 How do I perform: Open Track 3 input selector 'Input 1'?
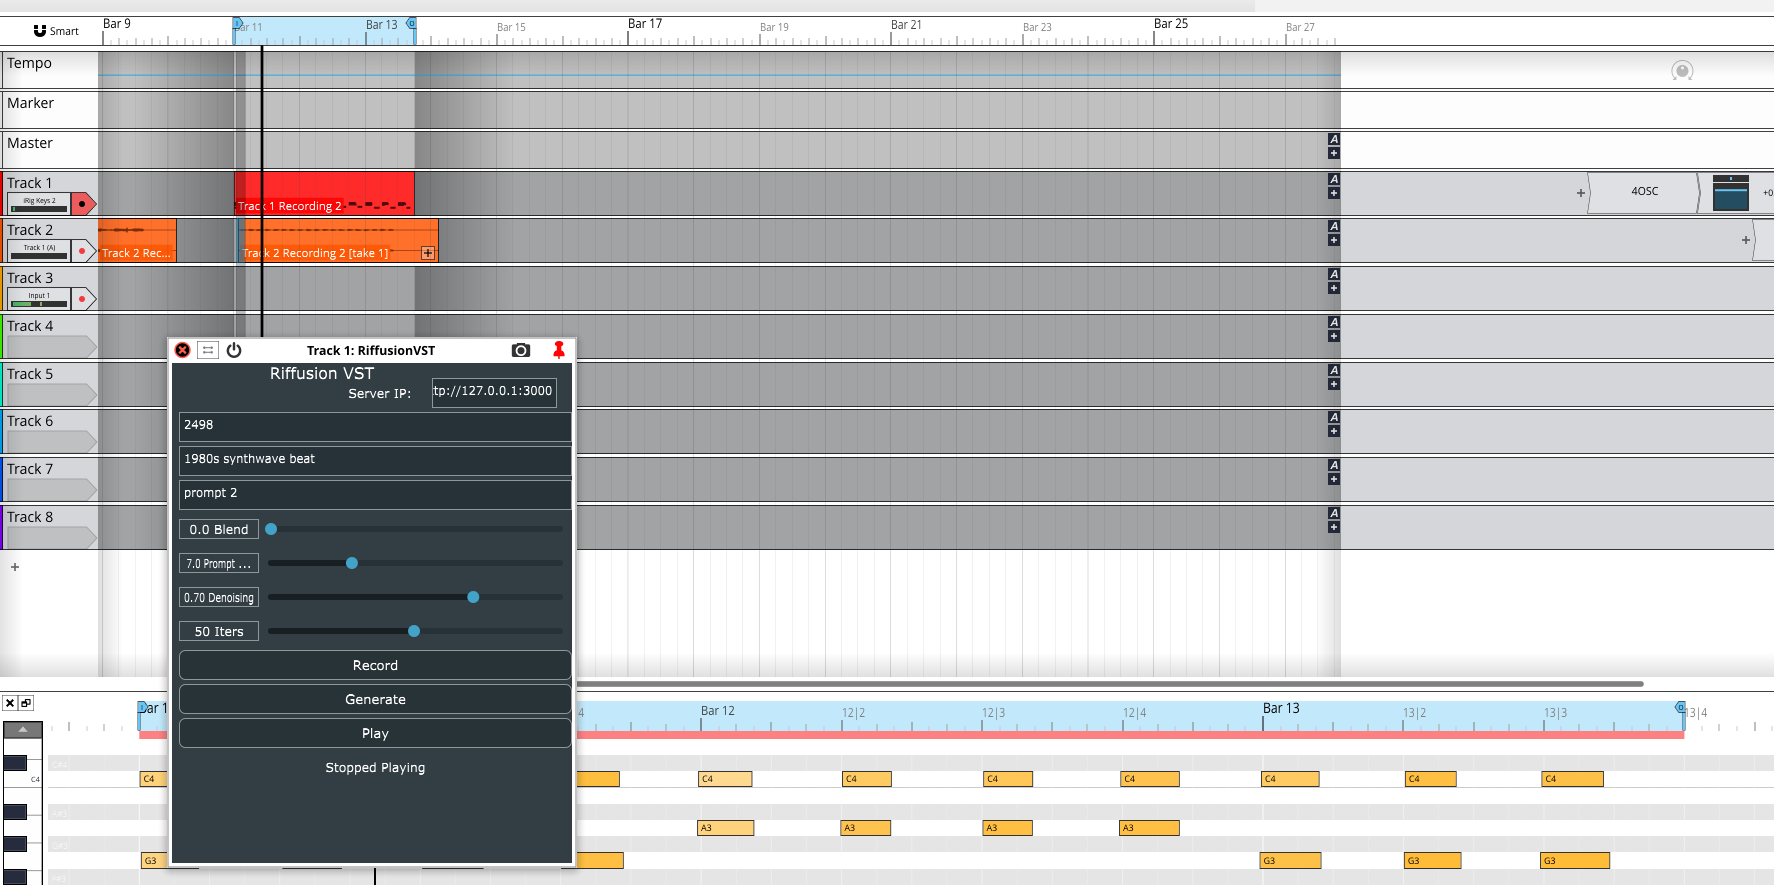coord(39,298)
